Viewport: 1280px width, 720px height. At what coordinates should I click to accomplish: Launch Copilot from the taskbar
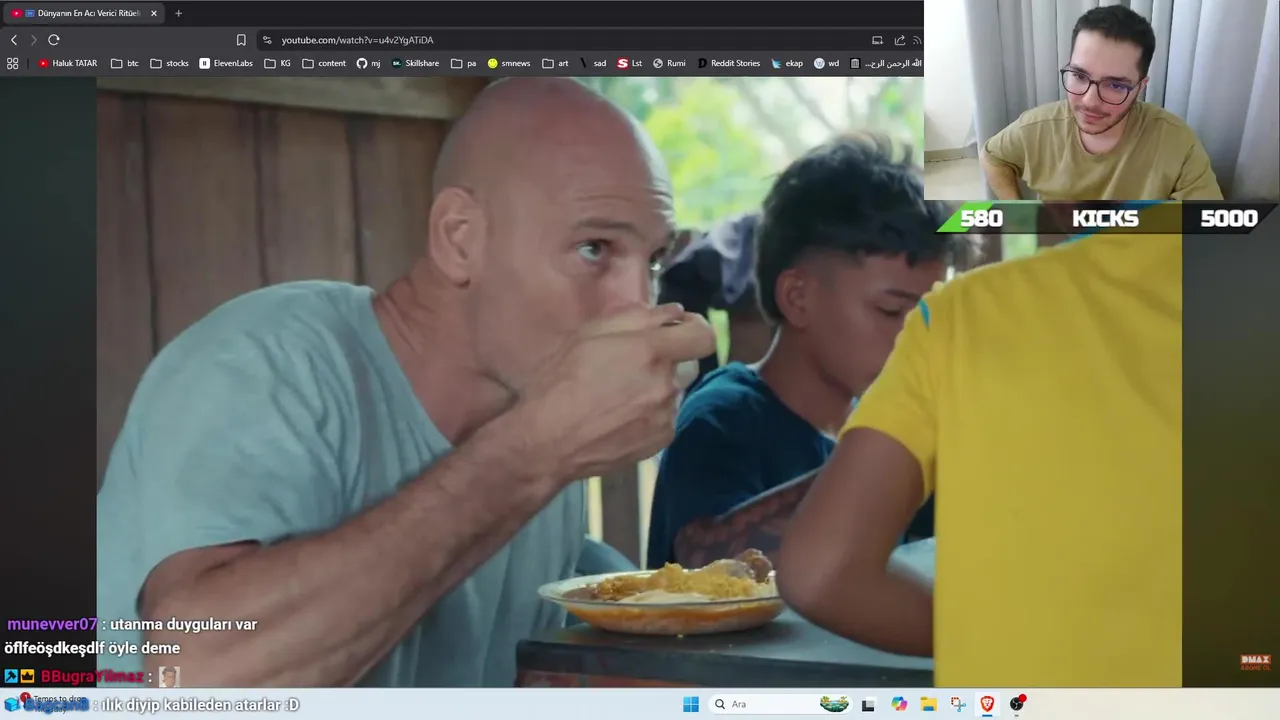pyautogui.click(x=899, y=704)
